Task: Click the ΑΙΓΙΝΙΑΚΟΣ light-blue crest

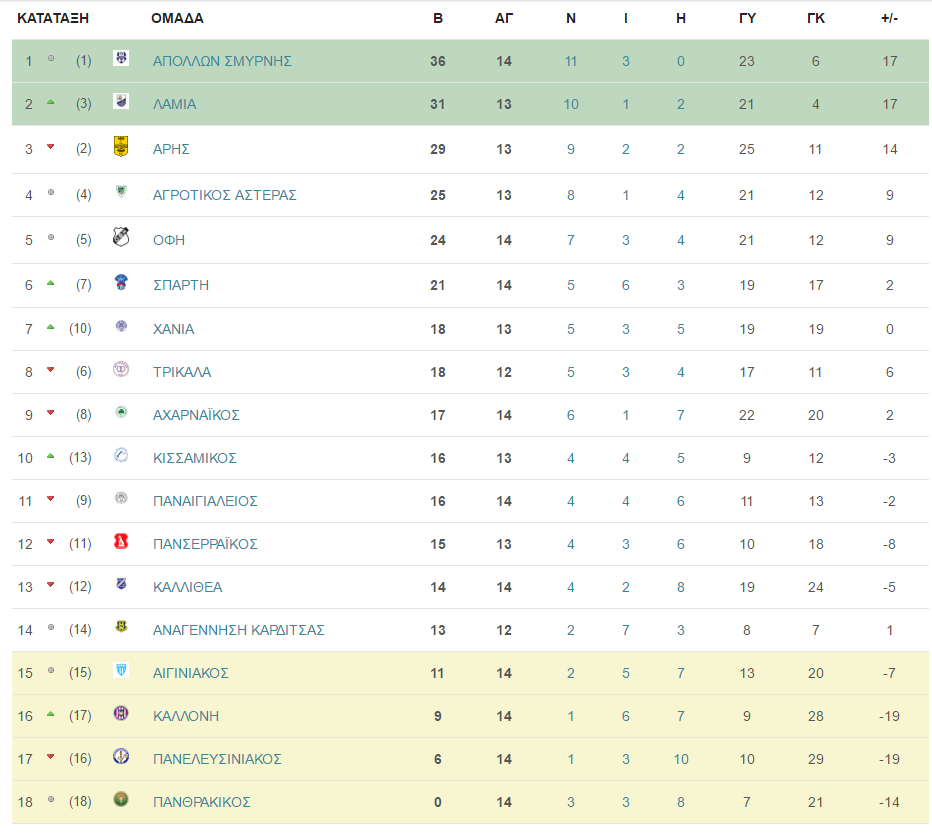Action: point(121,671)
